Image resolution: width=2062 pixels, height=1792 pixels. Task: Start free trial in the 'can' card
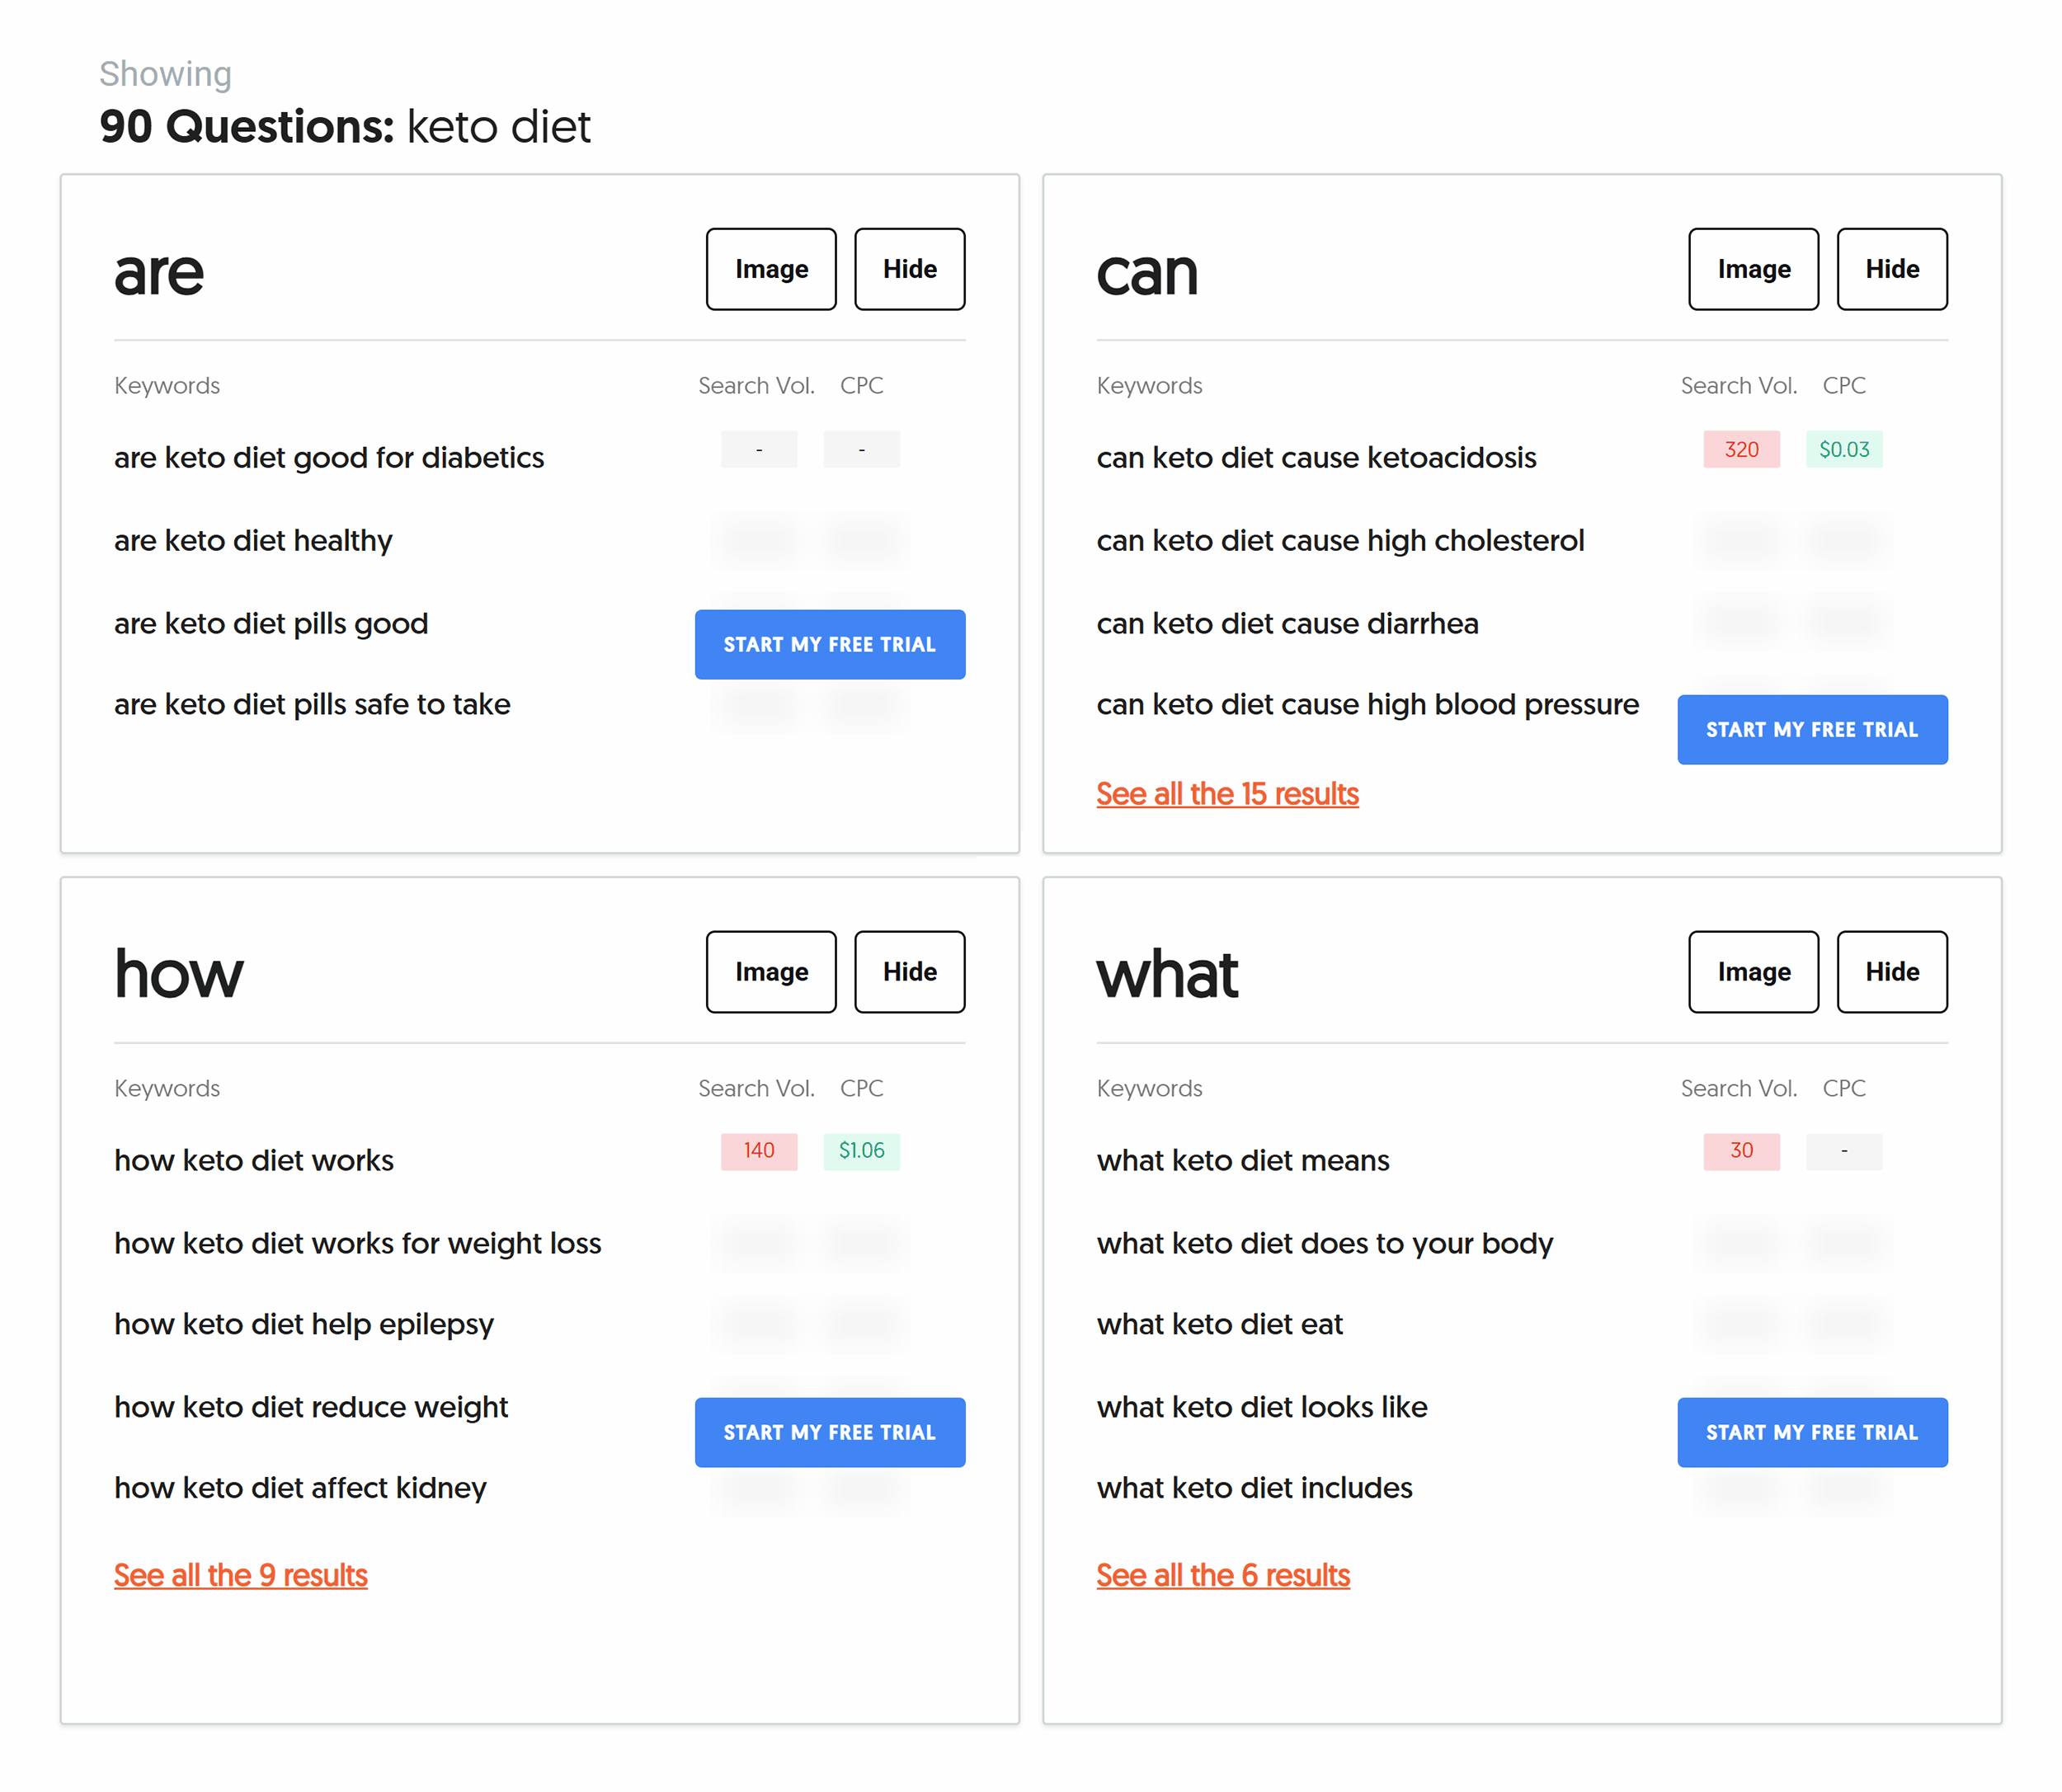[x=1812, y=730]
